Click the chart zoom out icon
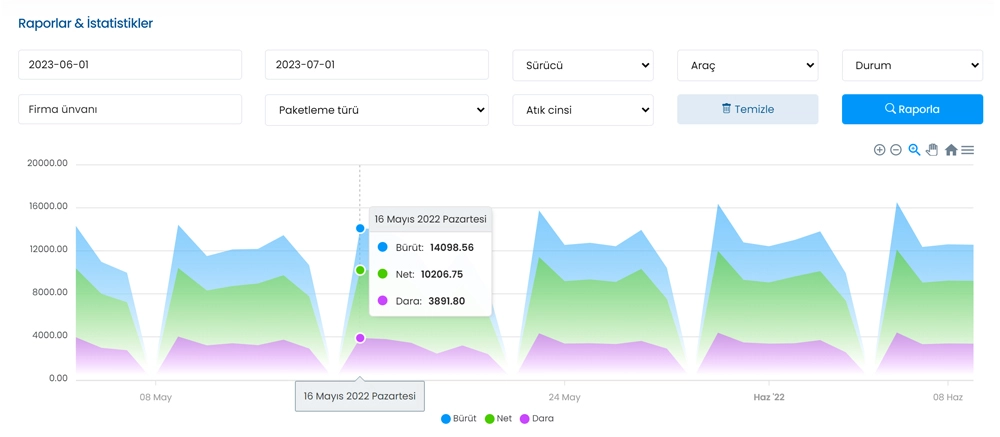 (x=896, y=150)
